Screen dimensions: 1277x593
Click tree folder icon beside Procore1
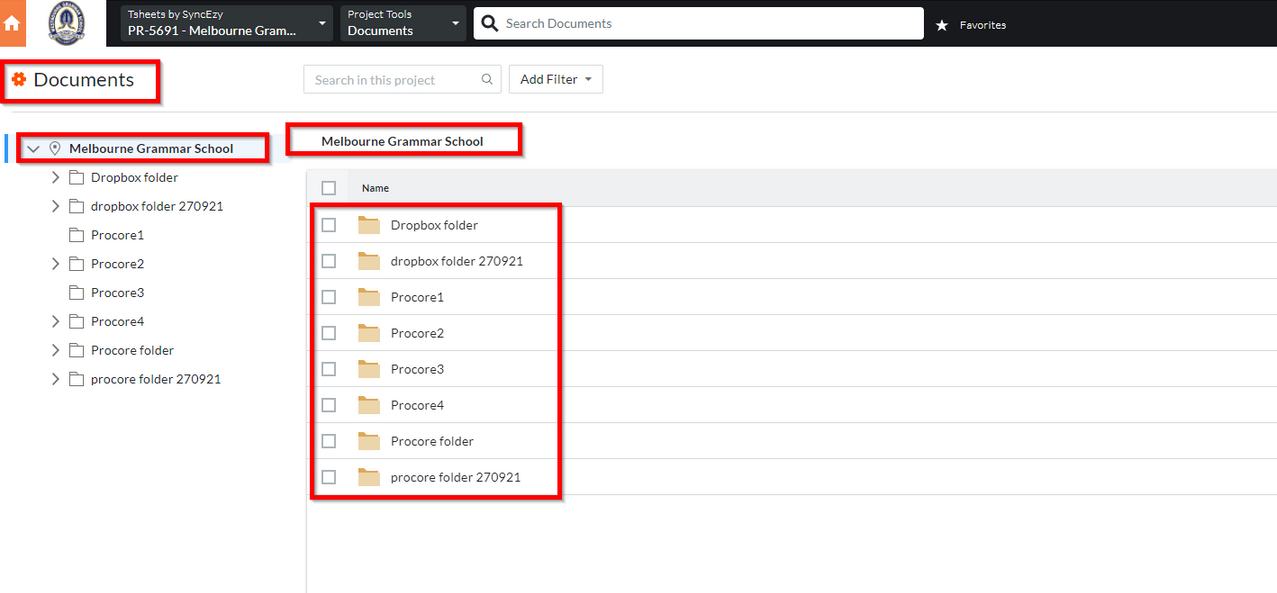(76, 235)
